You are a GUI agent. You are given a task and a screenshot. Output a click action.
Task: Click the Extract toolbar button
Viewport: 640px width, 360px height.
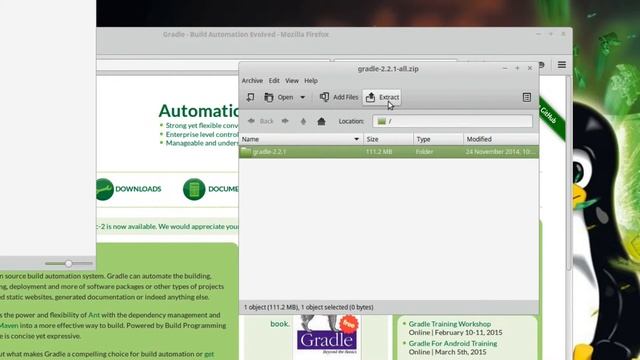point(382,97)
